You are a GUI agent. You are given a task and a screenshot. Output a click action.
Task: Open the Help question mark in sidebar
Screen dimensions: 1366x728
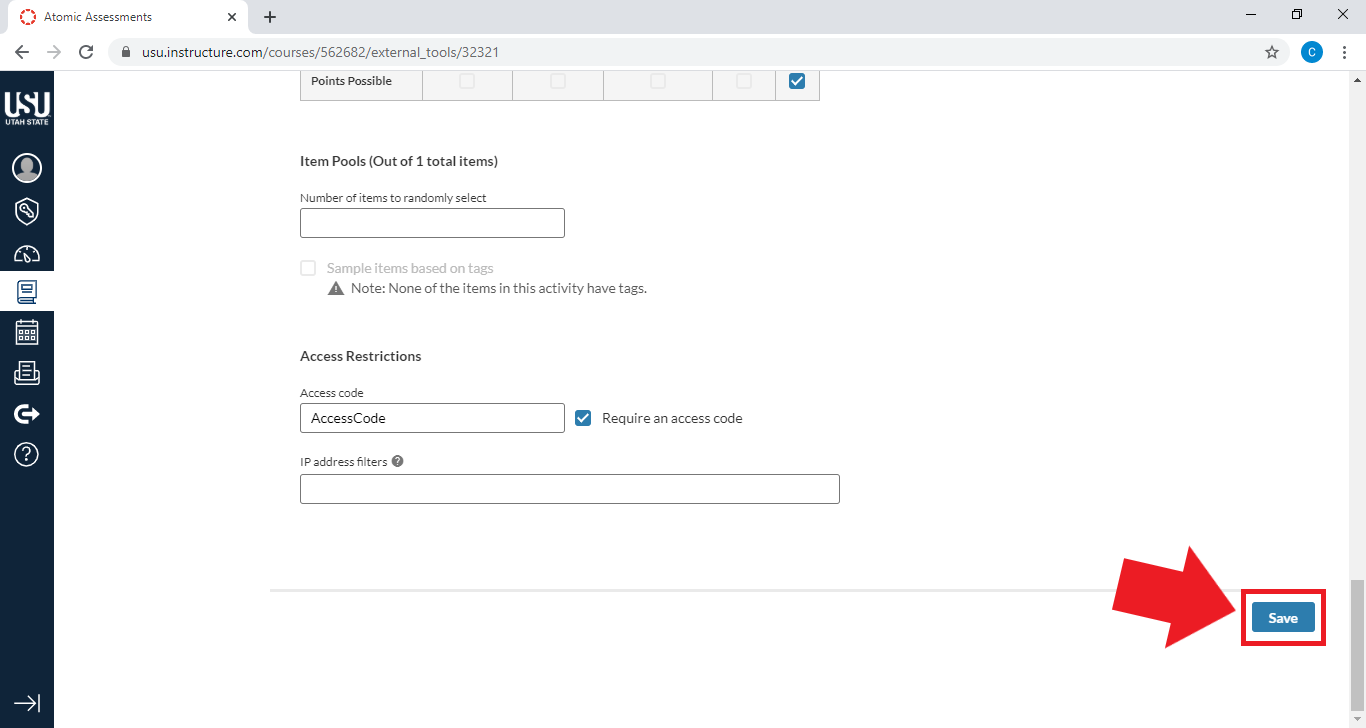27,455
